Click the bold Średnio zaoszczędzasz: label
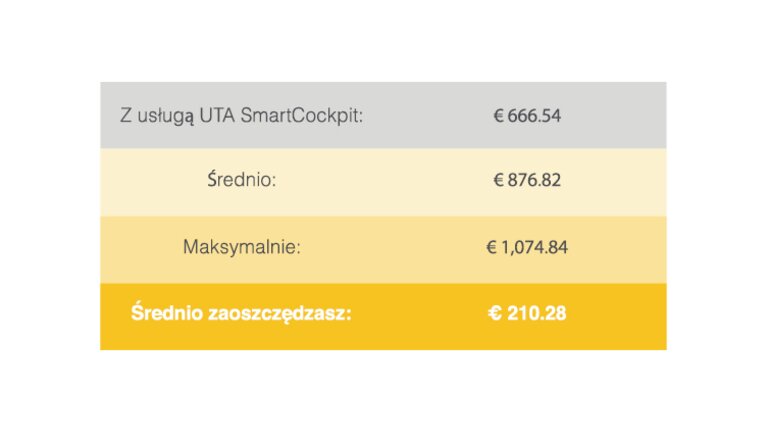Image resolution: width=768 pixels, height=432 pixels. coord(241,313)
